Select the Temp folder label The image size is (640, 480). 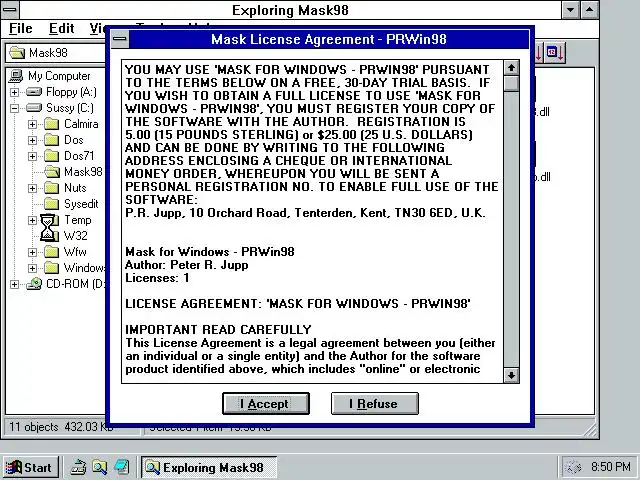coord(78,220)
